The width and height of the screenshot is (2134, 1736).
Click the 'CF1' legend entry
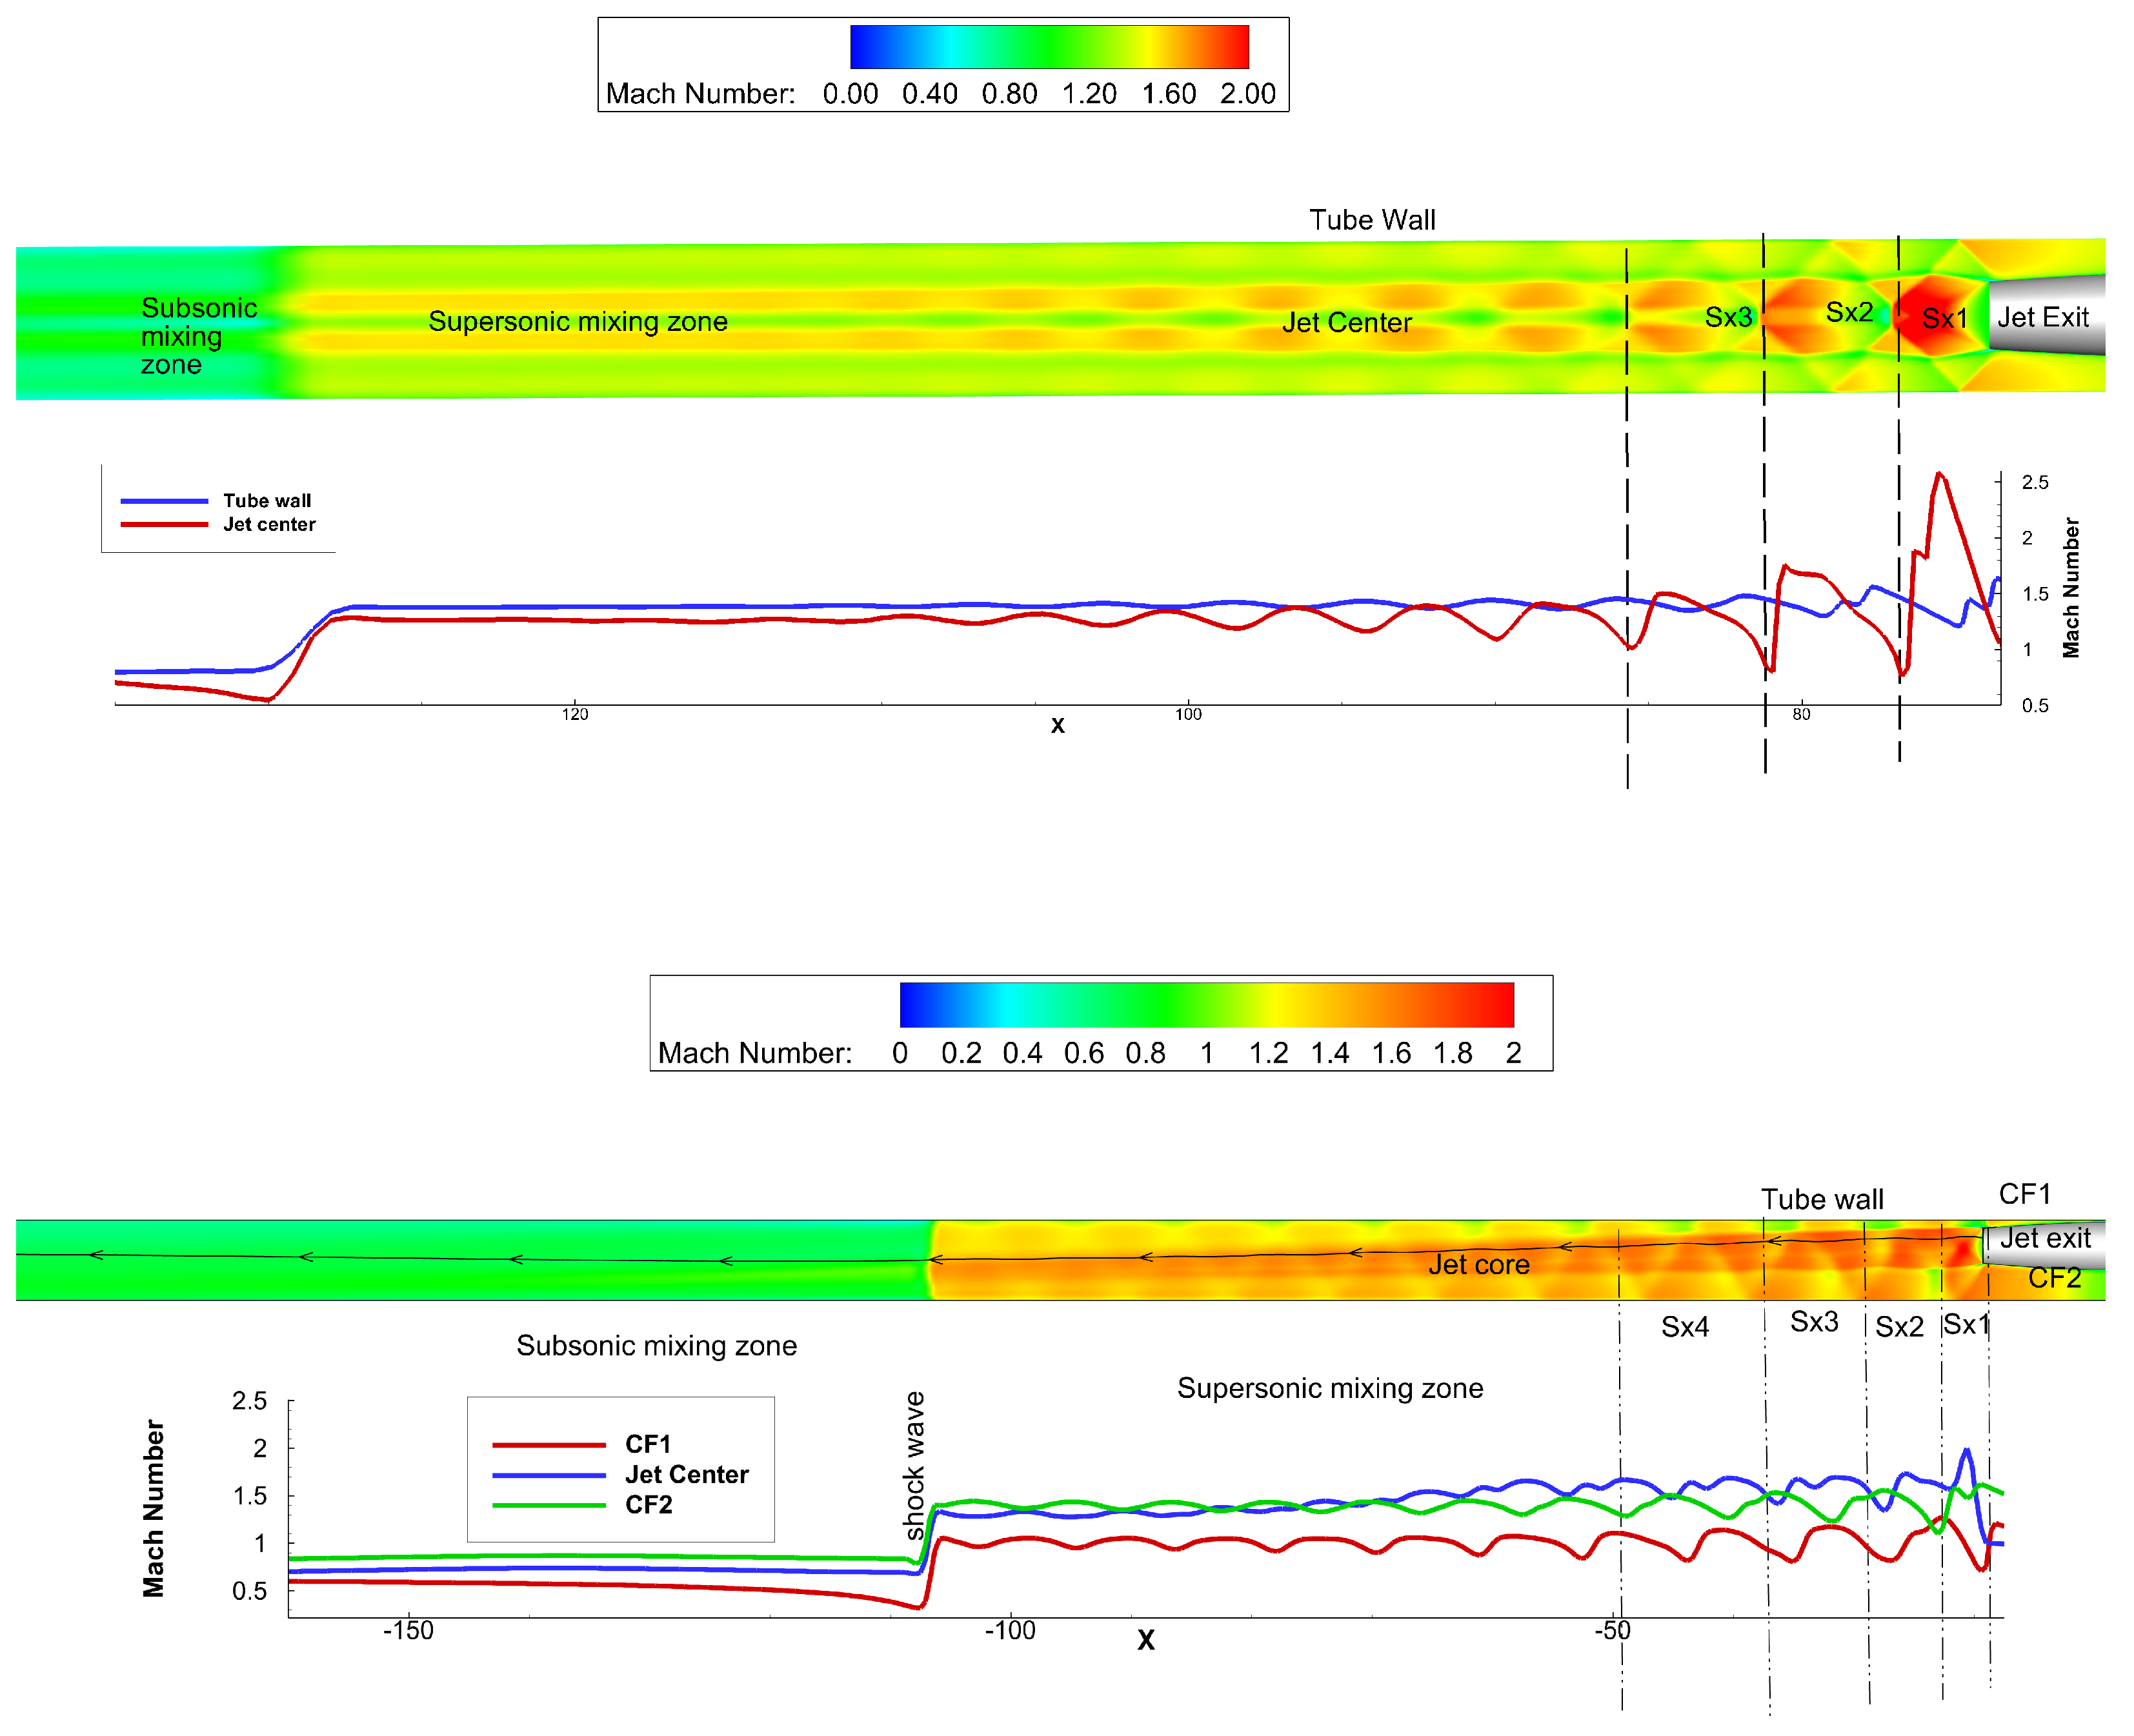point(647,1443)
